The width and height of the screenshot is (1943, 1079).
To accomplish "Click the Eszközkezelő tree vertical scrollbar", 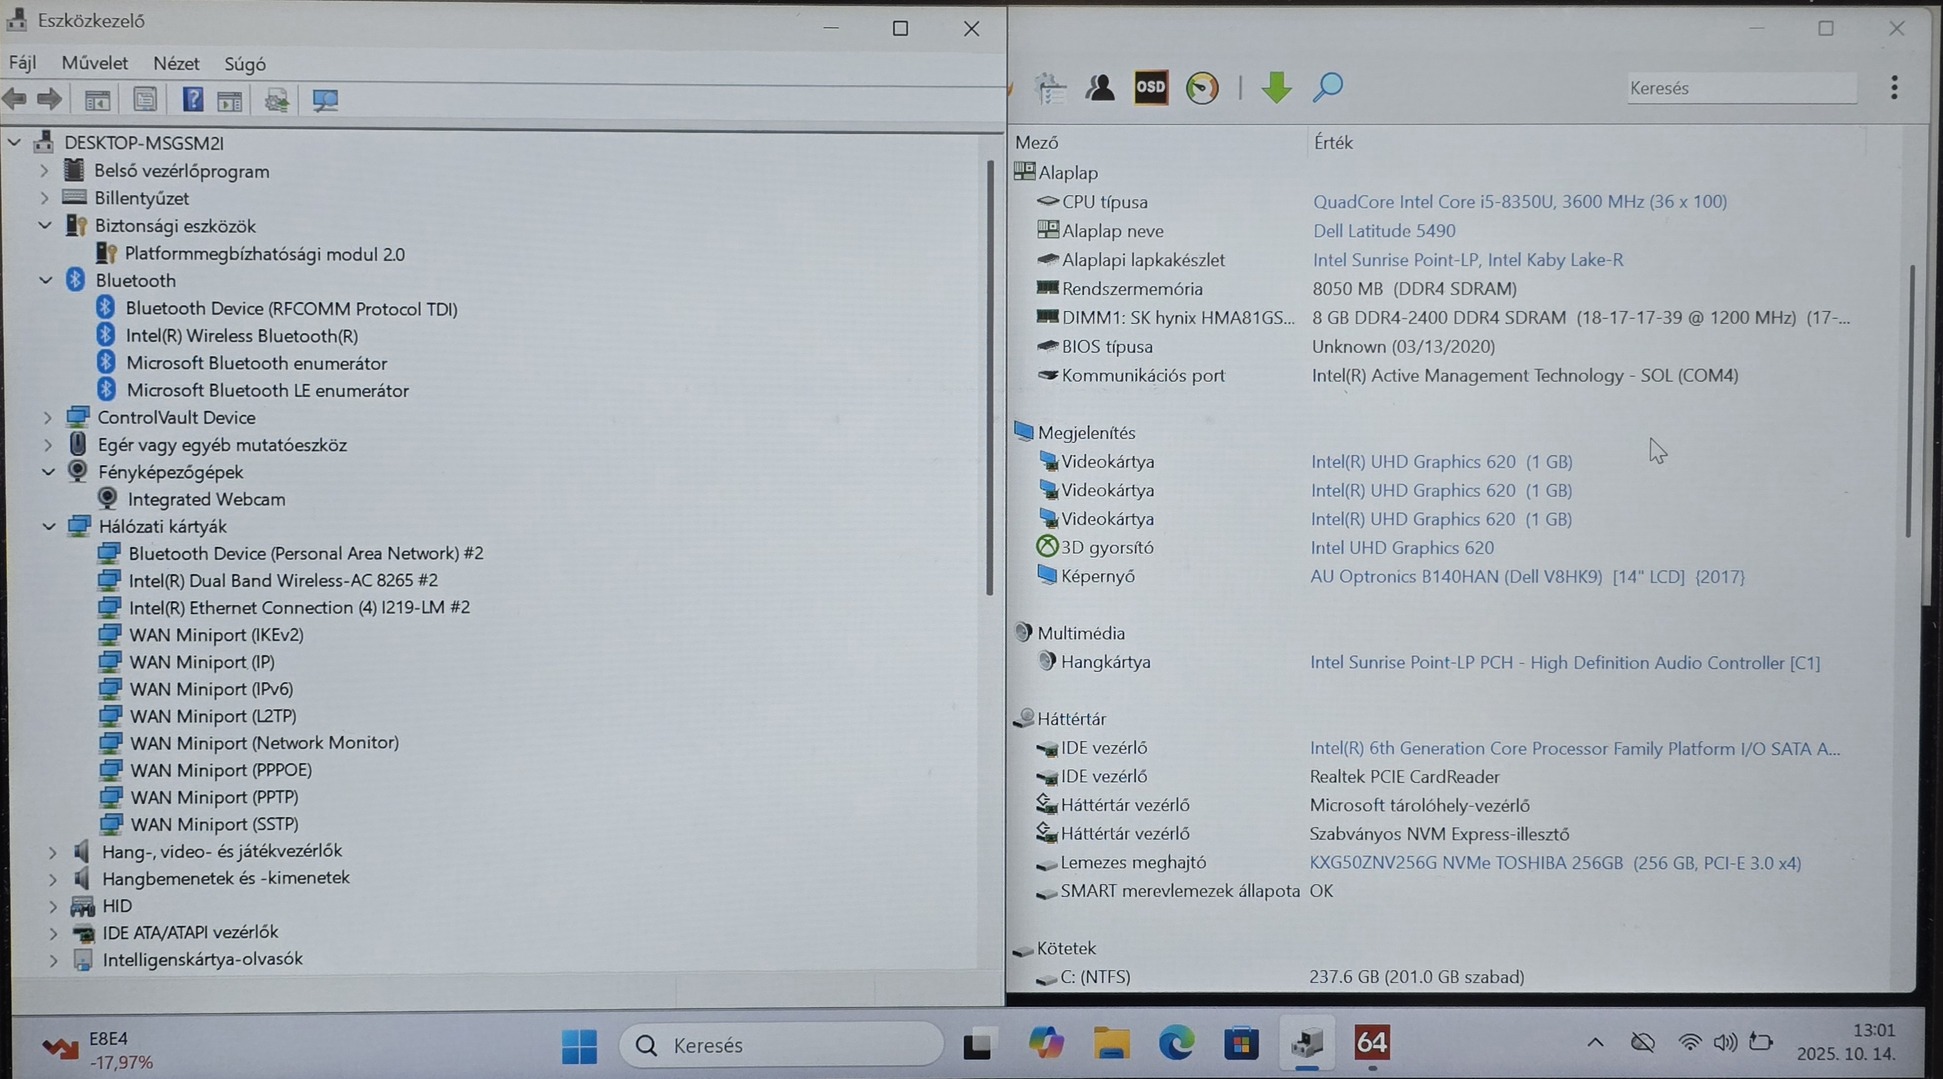I will [989, 378].
